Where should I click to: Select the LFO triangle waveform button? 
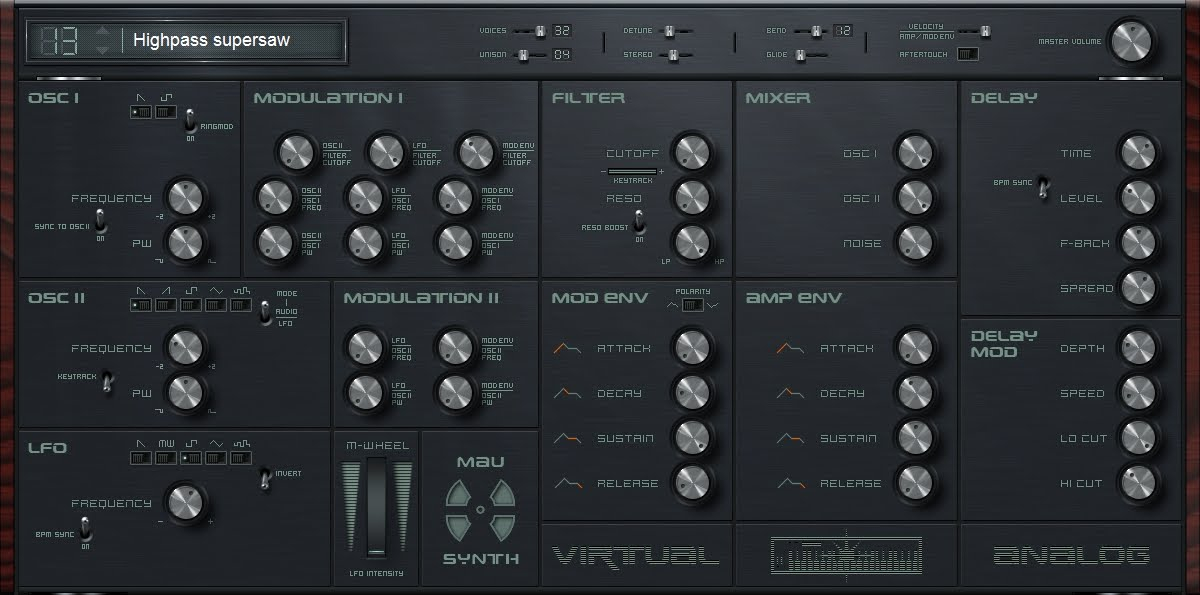(216, 457)
